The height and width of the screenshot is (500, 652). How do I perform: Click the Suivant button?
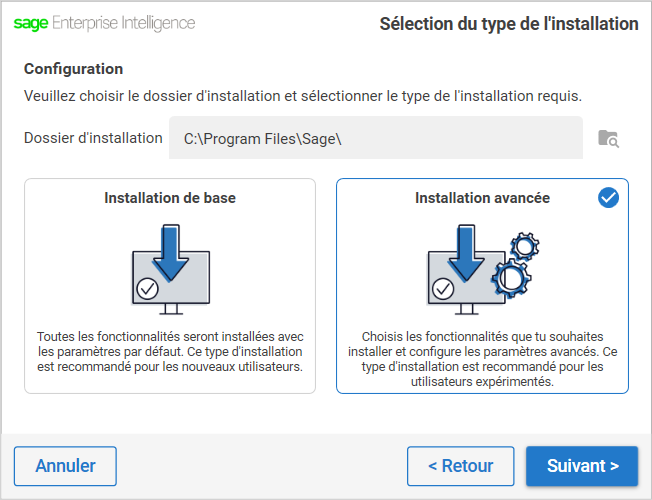coord(582,466)
